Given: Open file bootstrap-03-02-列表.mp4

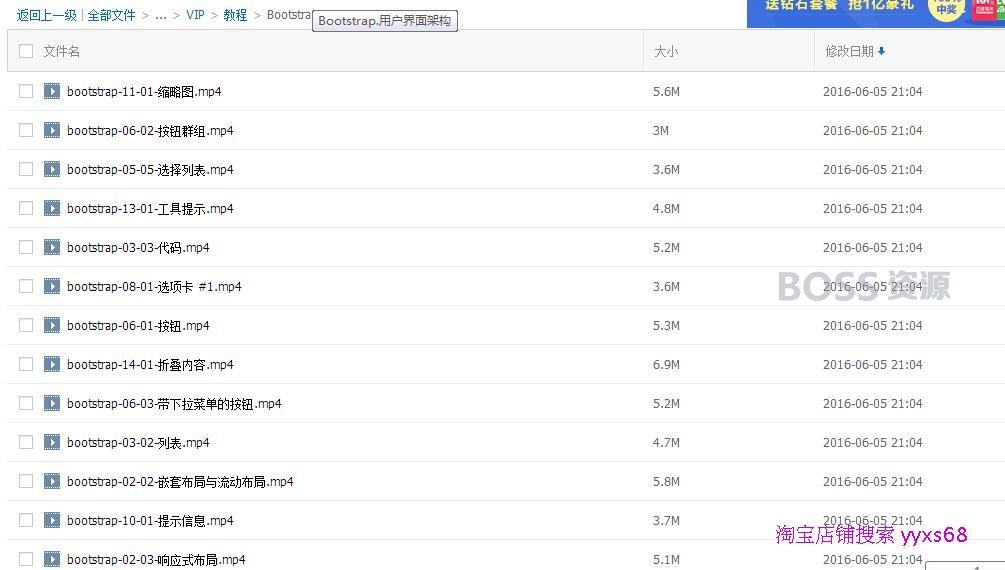Looking at the screenshot, I should [138, 443].
